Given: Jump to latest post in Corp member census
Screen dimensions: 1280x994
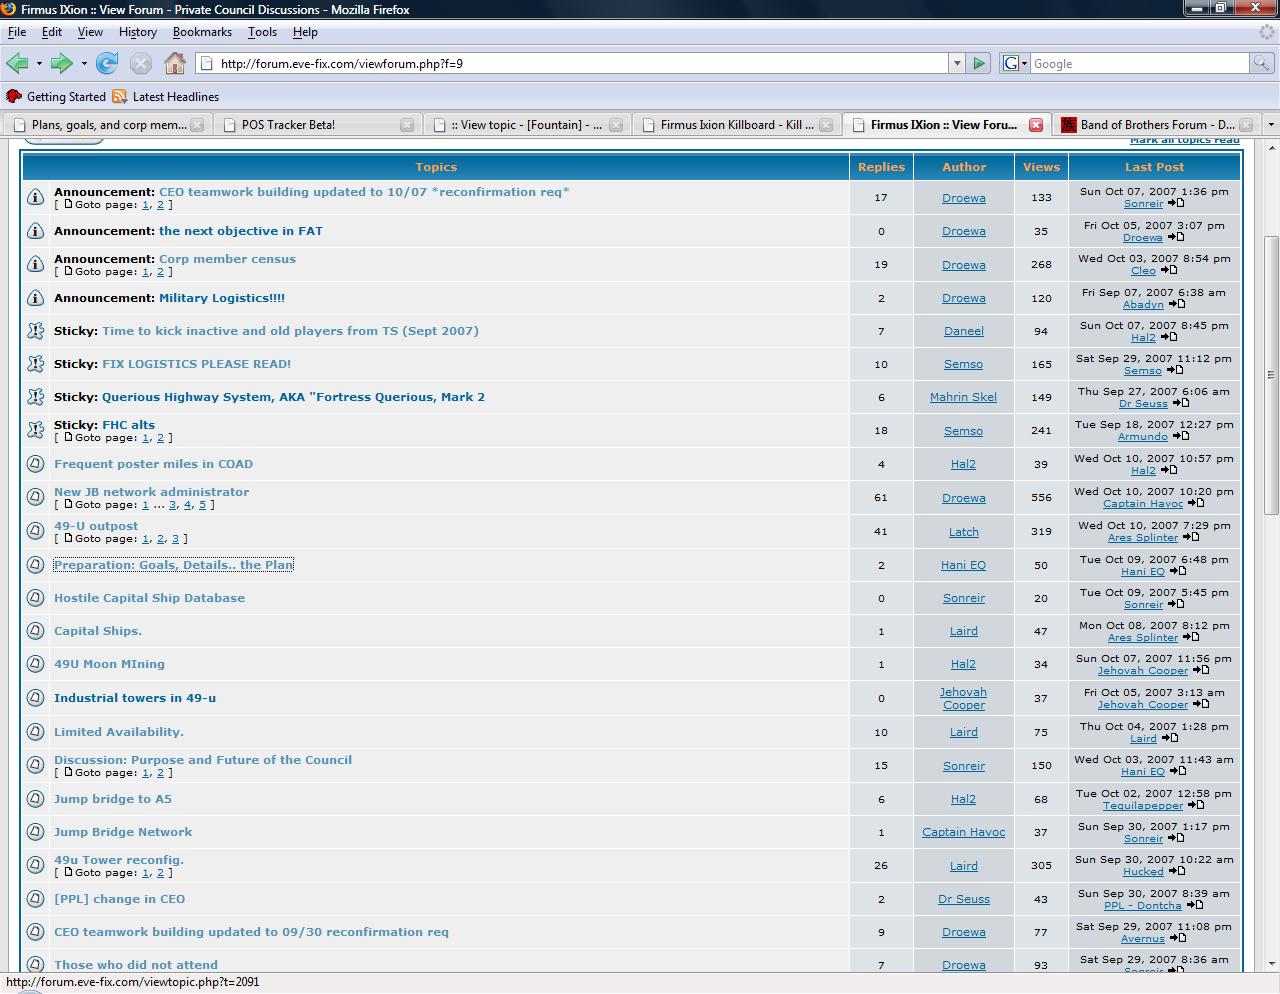Looking at the screenshot, I should (1169, 270).
